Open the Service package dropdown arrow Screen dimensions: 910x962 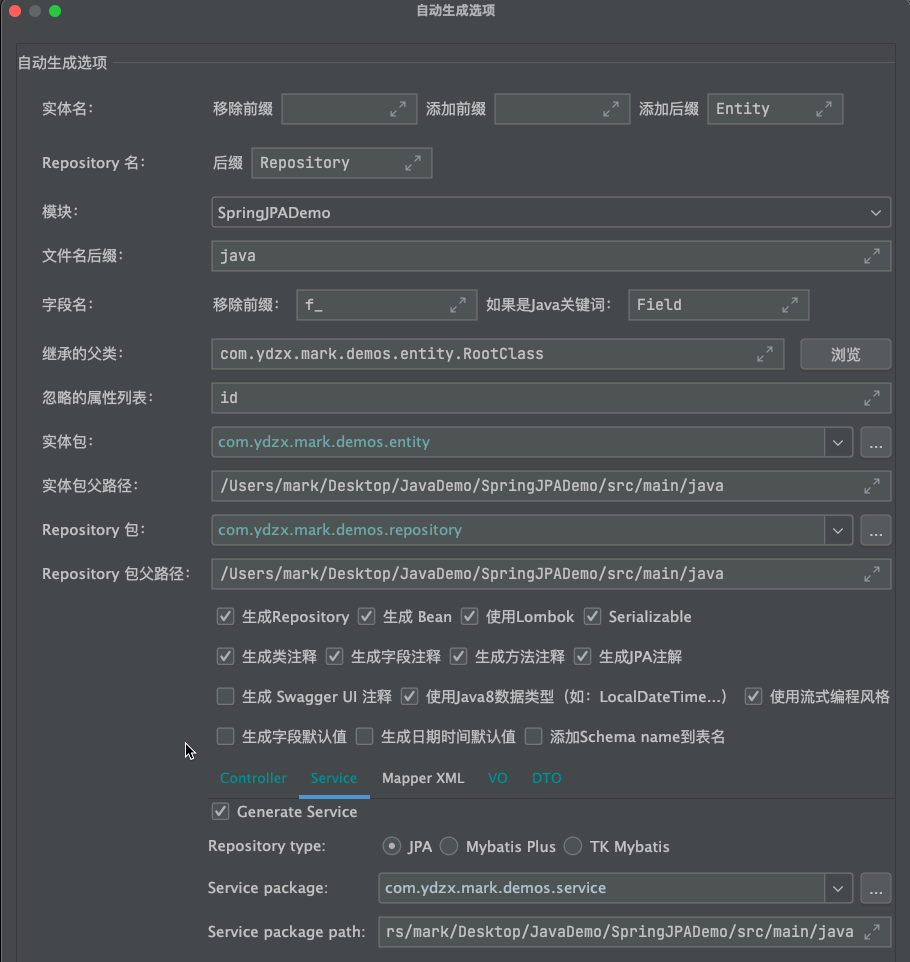838,888
